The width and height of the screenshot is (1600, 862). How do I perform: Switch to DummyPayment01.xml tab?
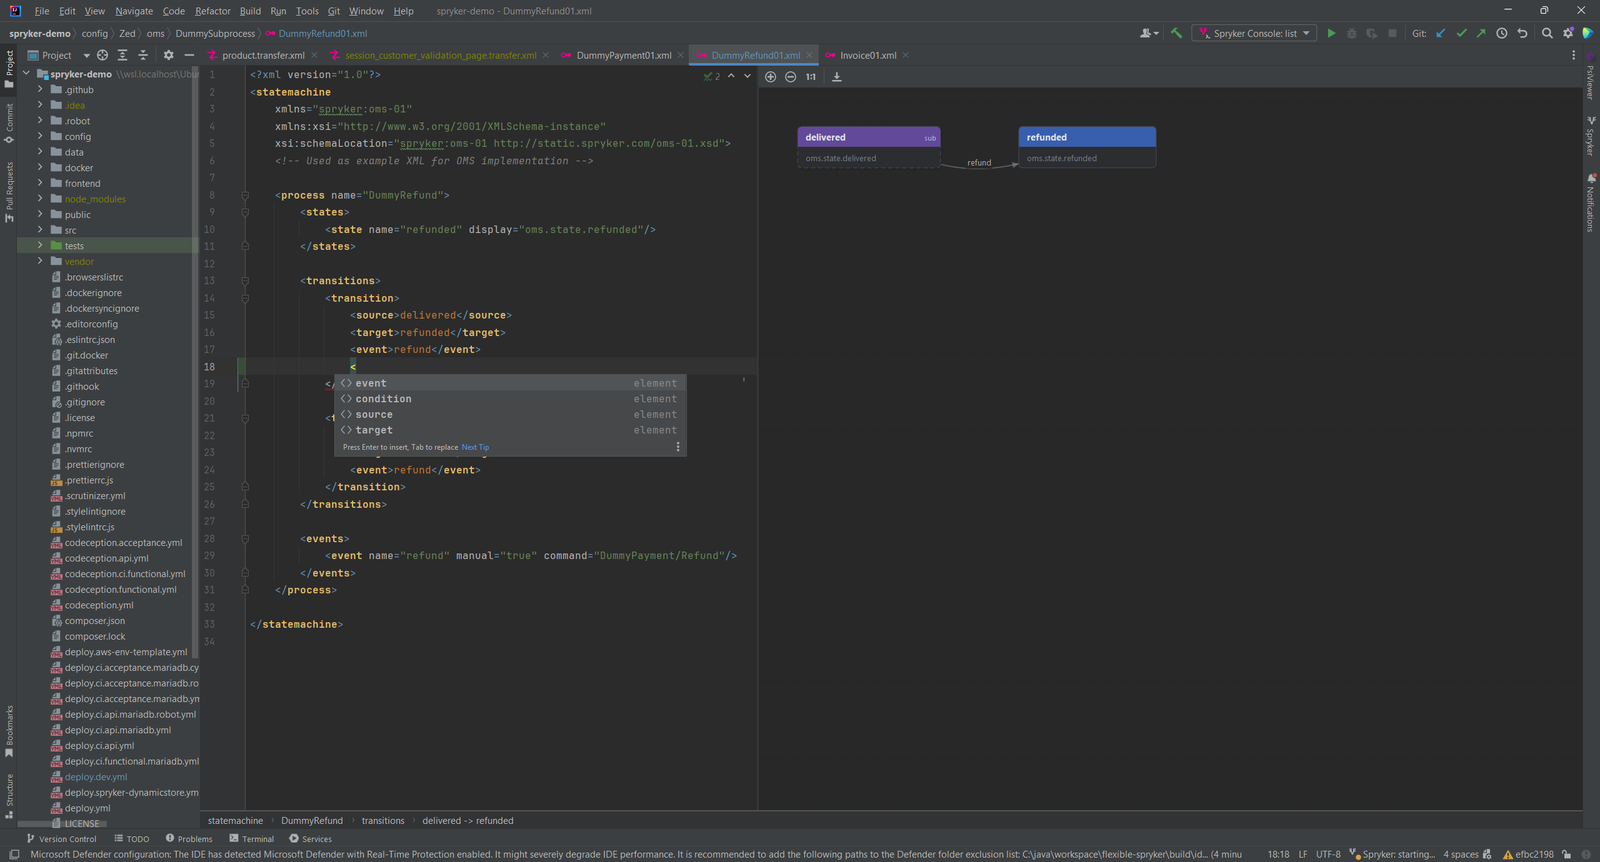[623, 55]
